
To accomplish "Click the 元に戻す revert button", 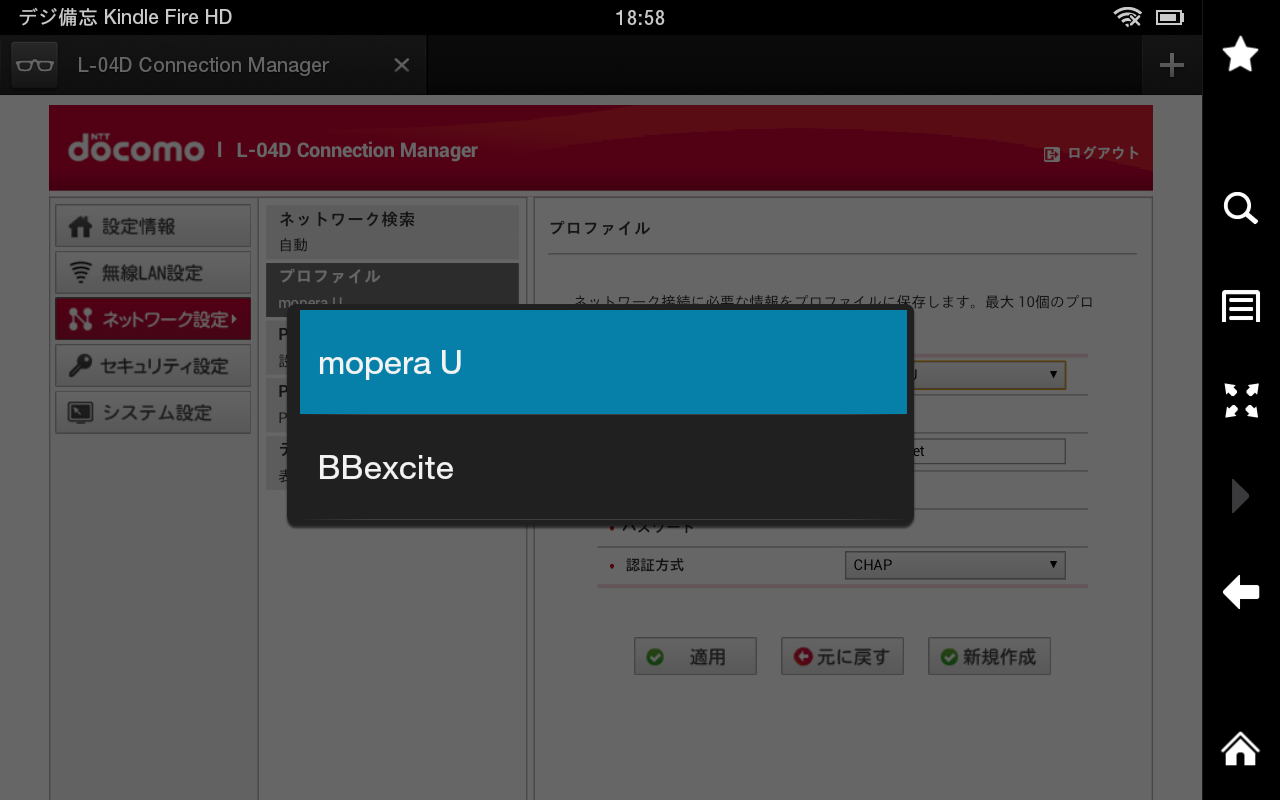I will (842, 657).
